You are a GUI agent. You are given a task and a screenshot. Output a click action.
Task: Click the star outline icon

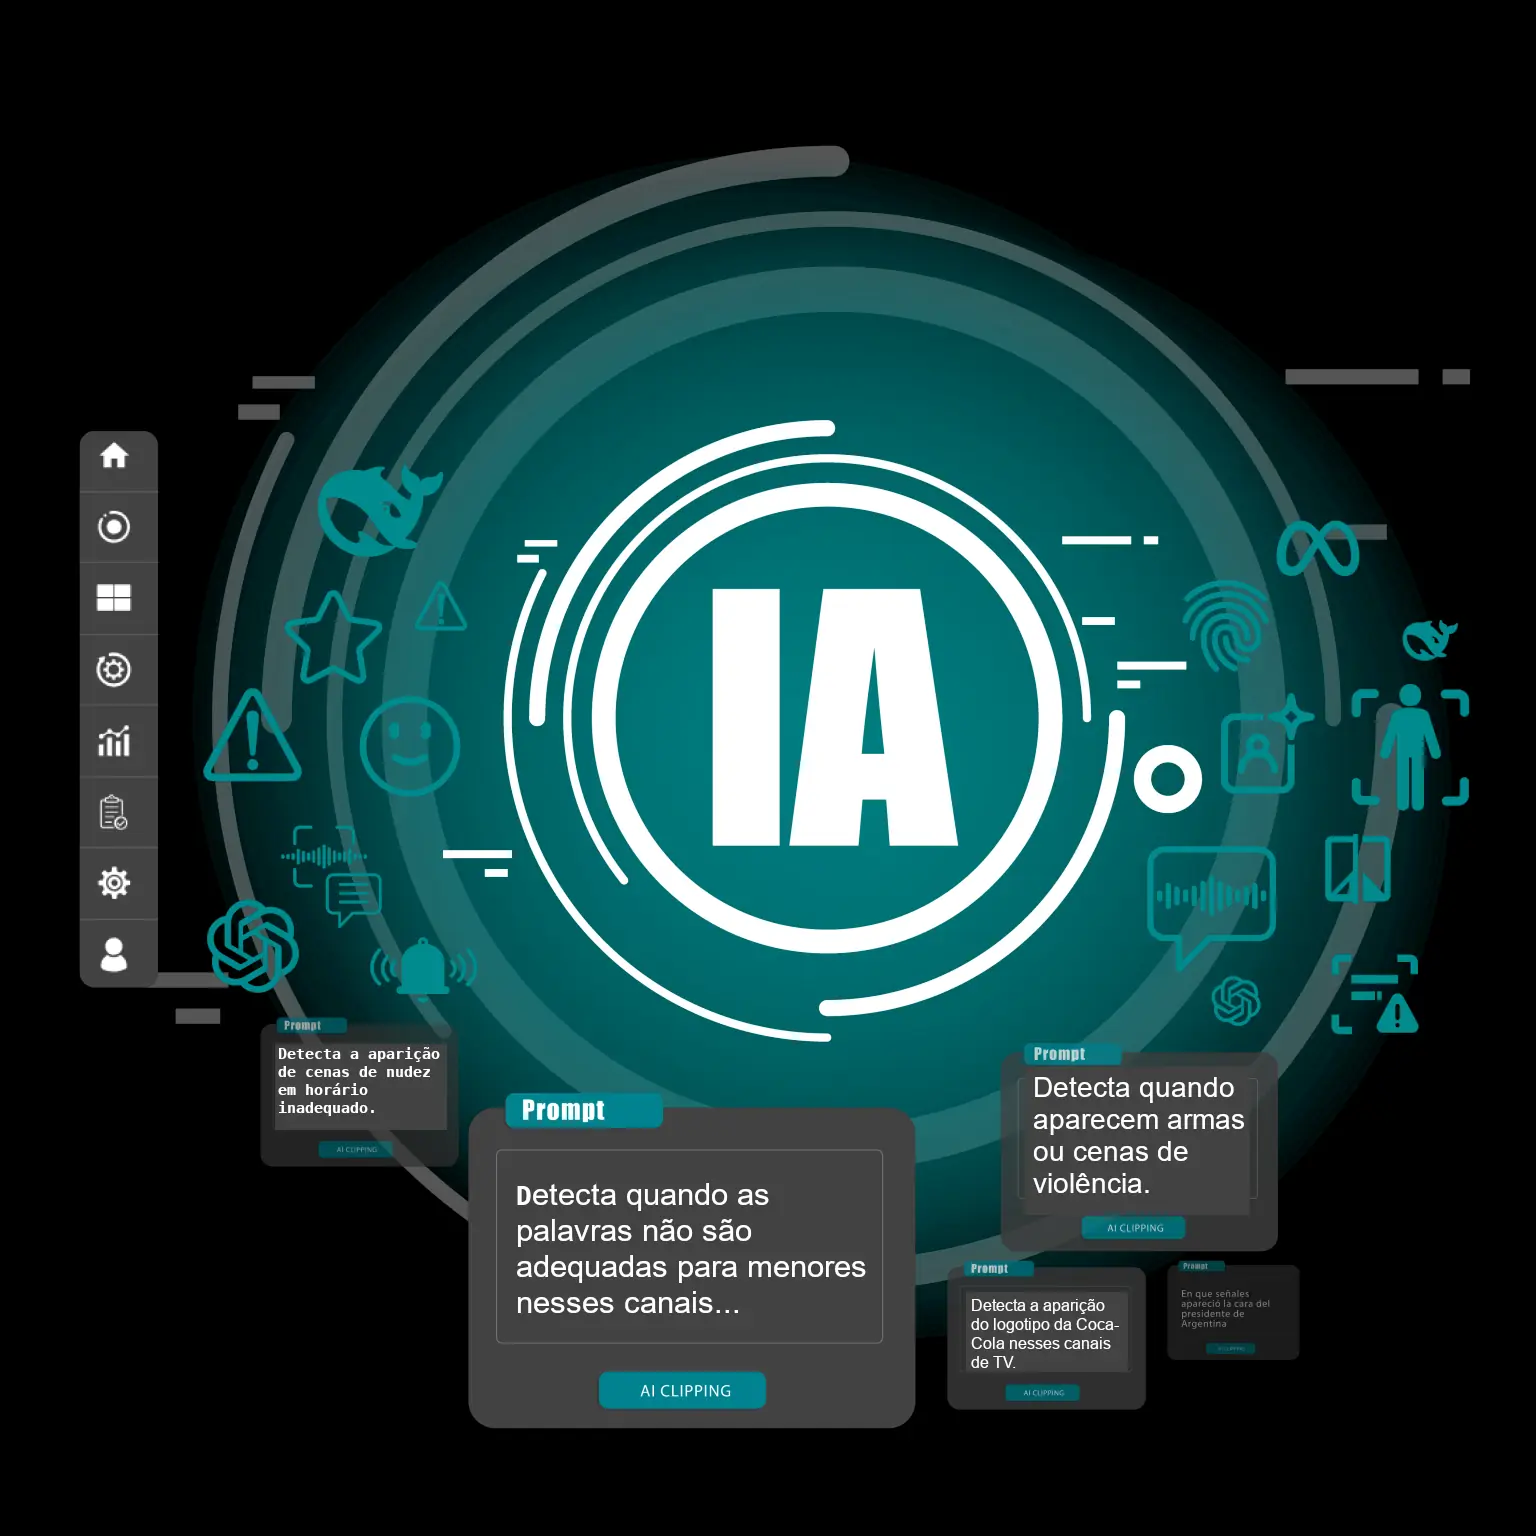click(333, 637)
